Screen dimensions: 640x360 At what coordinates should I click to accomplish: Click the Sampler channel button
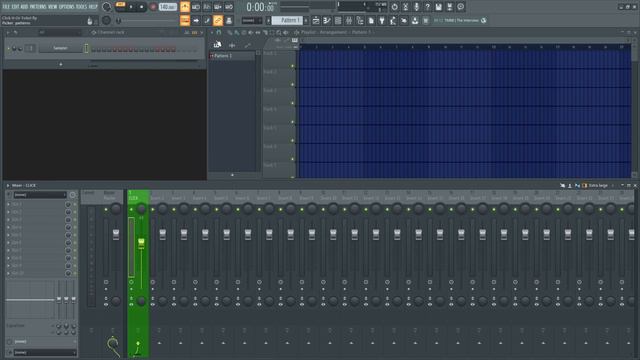(60, 48)
